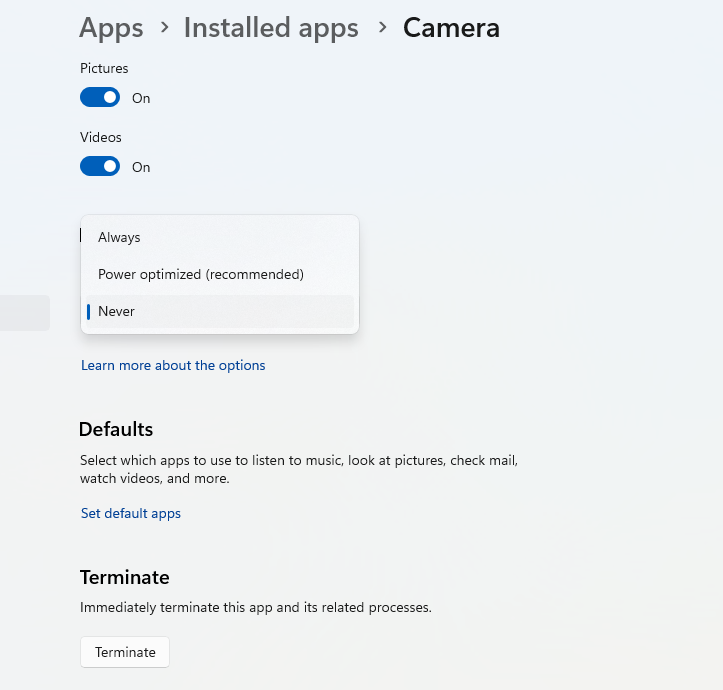Screen dimensions: 723x690
Task: Click the Camera breadcrumb title
Action: tap(451, 28)
